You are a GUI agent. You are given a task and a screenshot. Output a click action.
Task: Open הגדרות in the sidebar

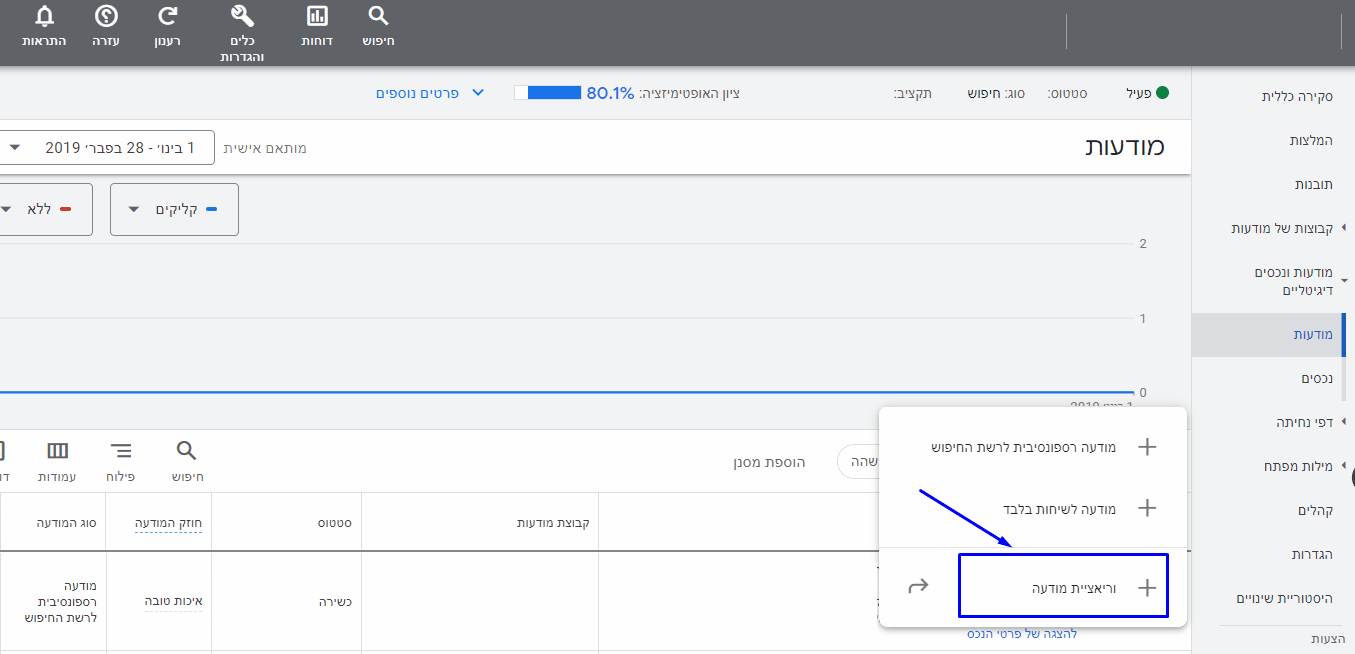1312,554
